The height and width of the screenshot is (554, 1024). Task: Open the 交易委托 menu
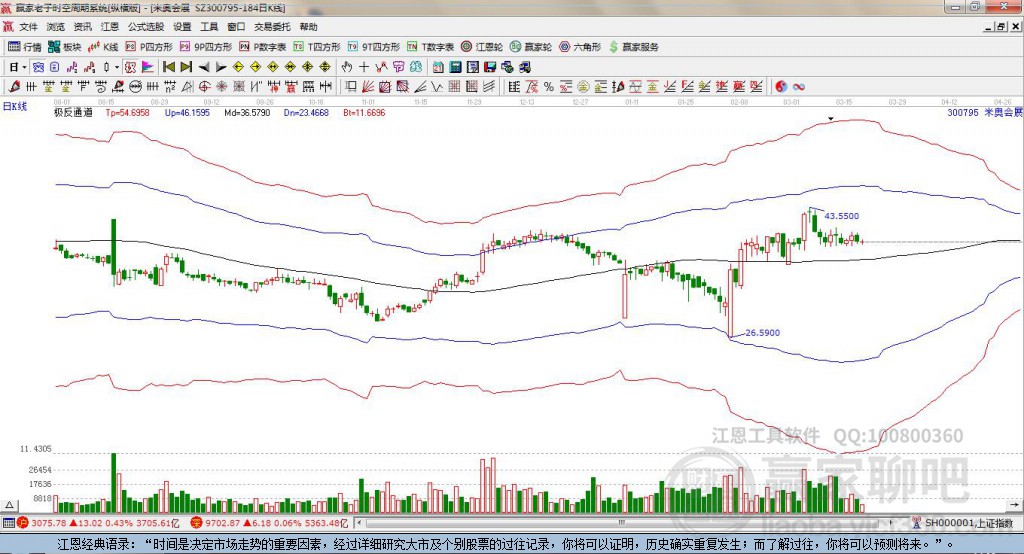pos(272,27)
